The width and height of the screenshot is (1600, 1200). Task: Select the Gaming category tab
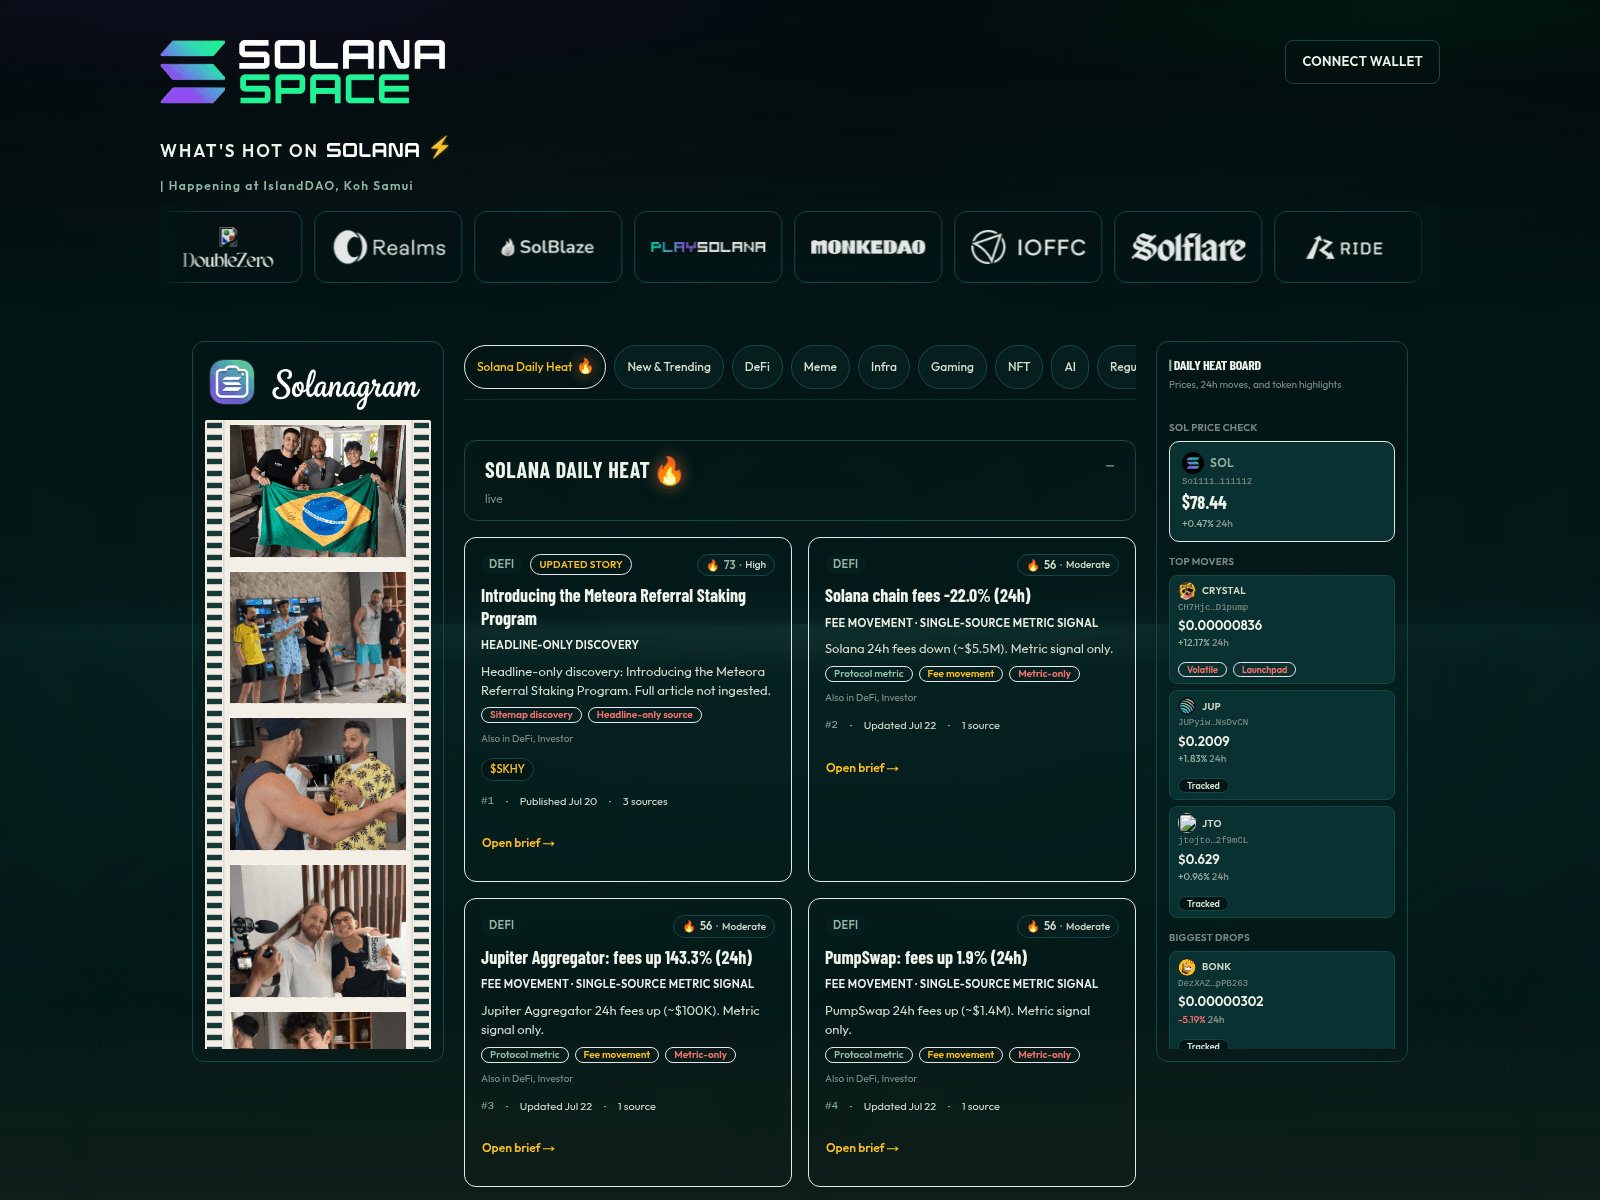[952, 367]
